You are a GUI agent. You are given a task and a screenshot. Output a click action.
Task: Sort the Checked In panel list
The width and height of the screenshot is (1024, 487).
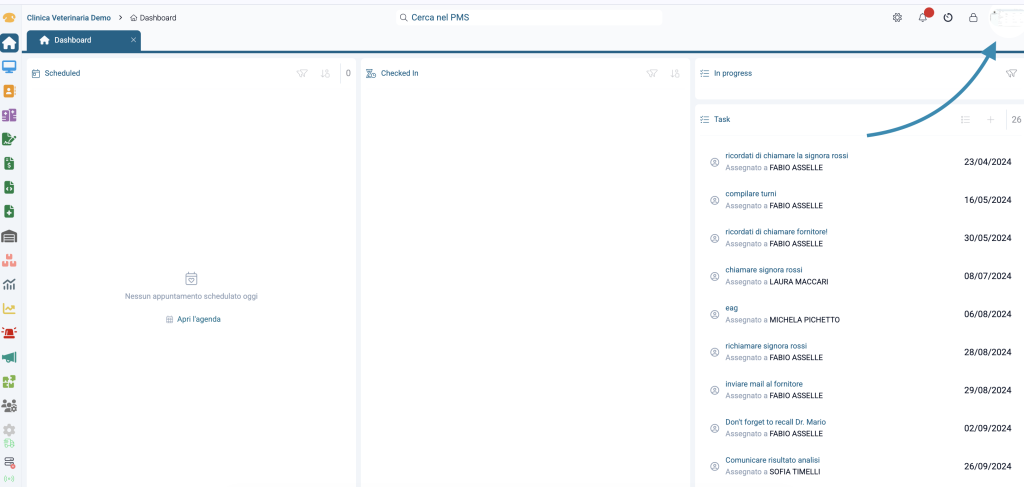coord(675,73)
